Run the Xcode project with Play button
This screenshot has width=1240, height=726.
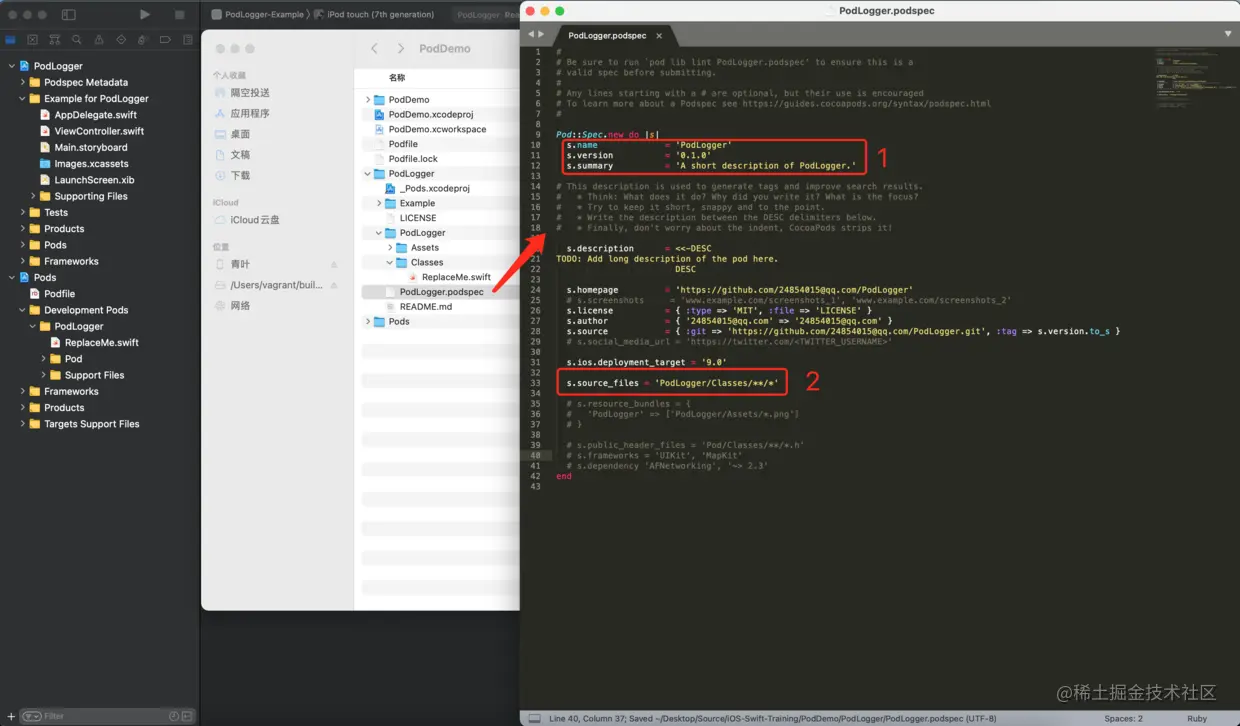click(145, 15)
